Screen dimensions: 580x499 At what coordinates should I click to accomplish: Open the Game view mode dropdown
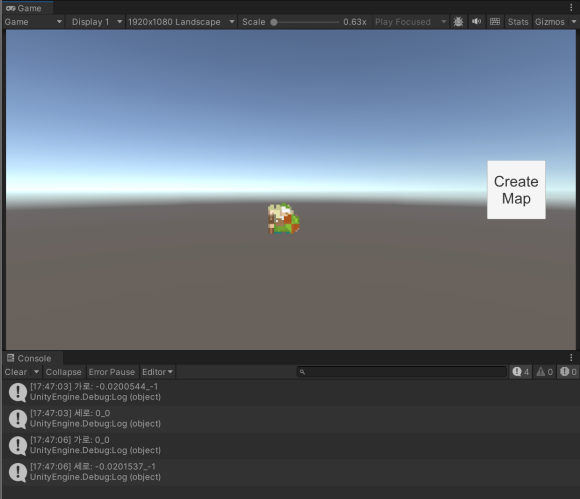point(33,22)
